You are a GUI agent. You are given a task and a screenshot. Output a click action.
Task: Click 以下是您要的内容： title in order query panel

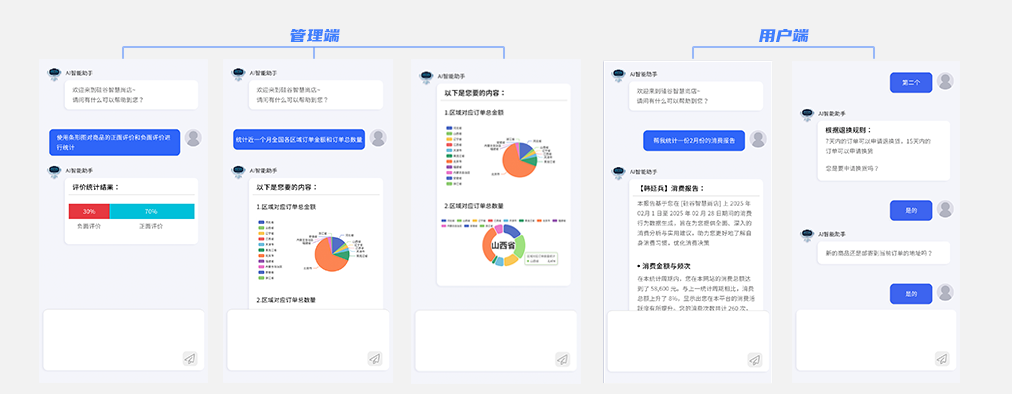pos(287,187)
